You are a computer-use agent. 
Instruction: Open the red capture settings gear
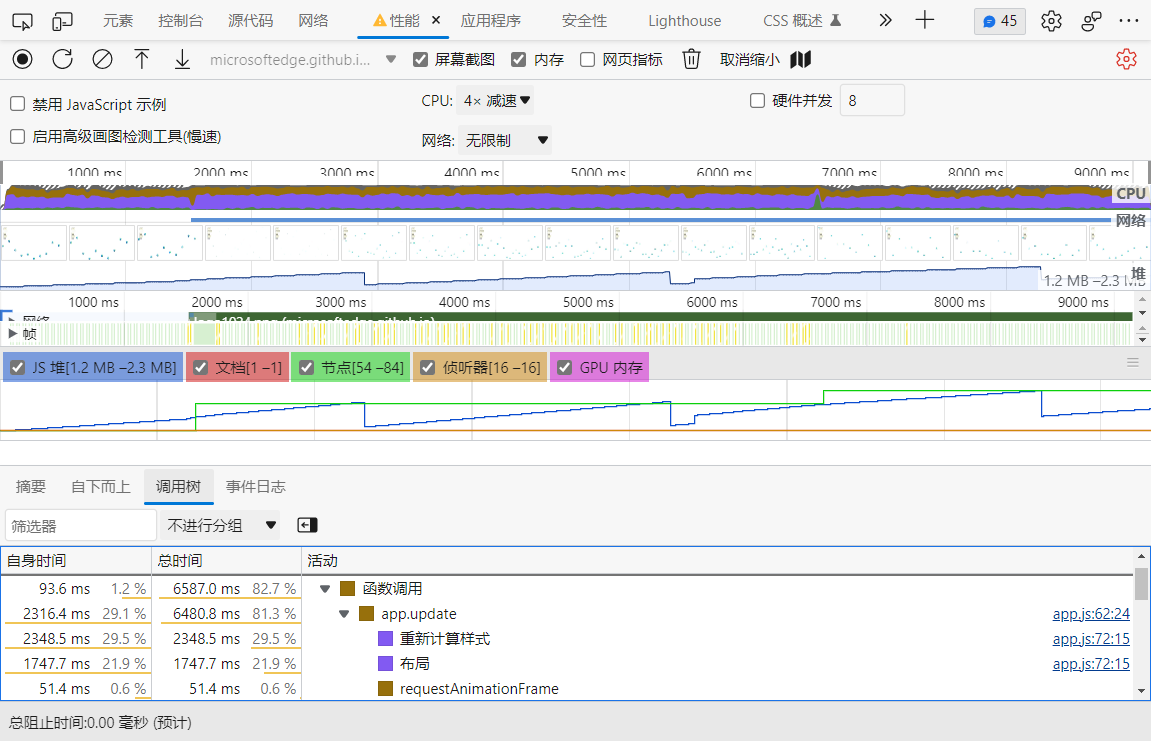[x=1126, y=59]
